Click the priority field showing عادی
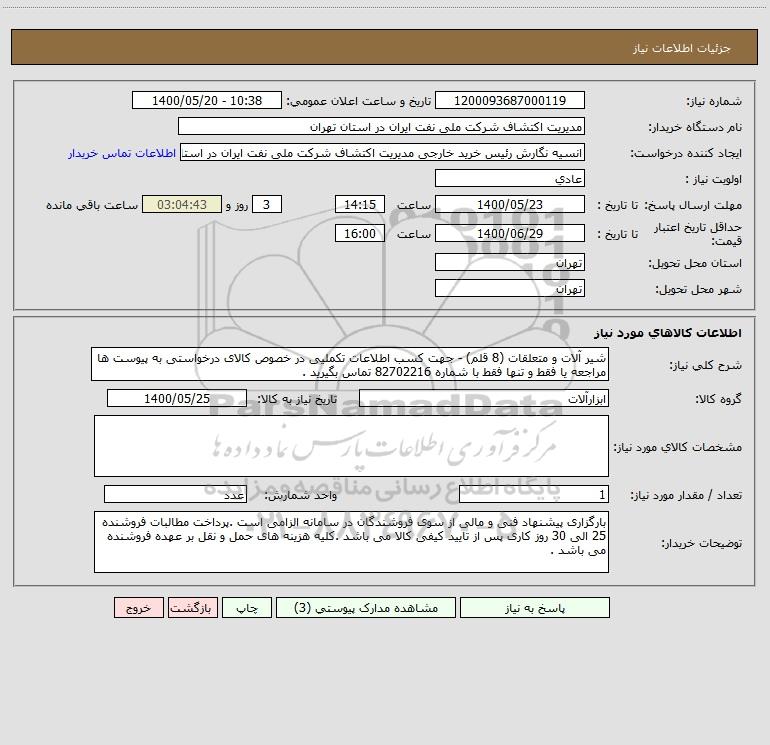This screenshot has width=770, height=745. 510,178
